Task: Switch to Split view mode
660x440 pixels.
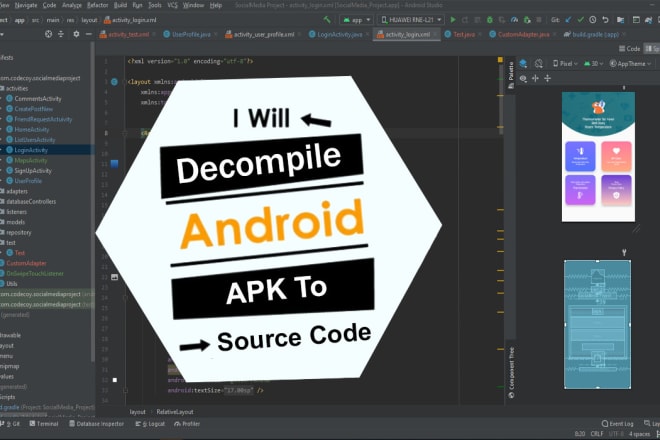Action: click(x=653, y=49)
